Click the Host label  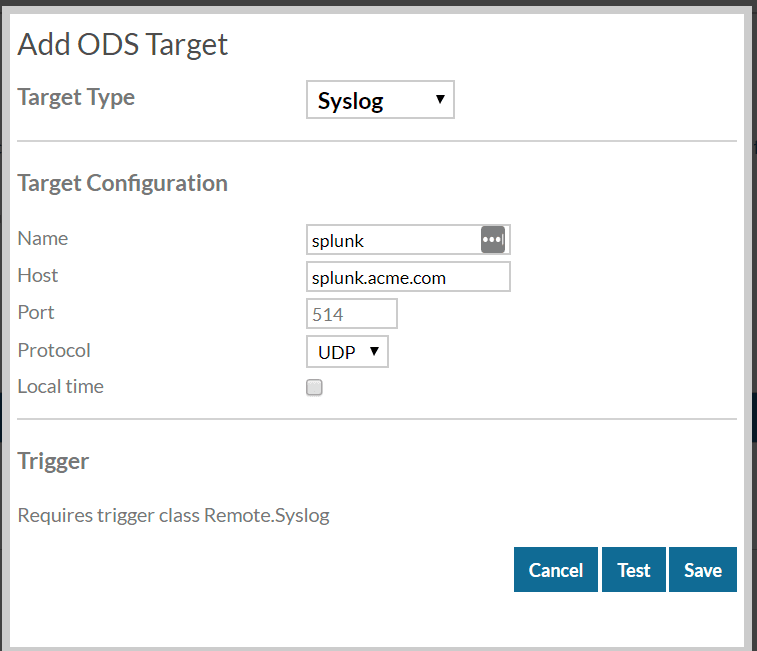pos(38,275)
